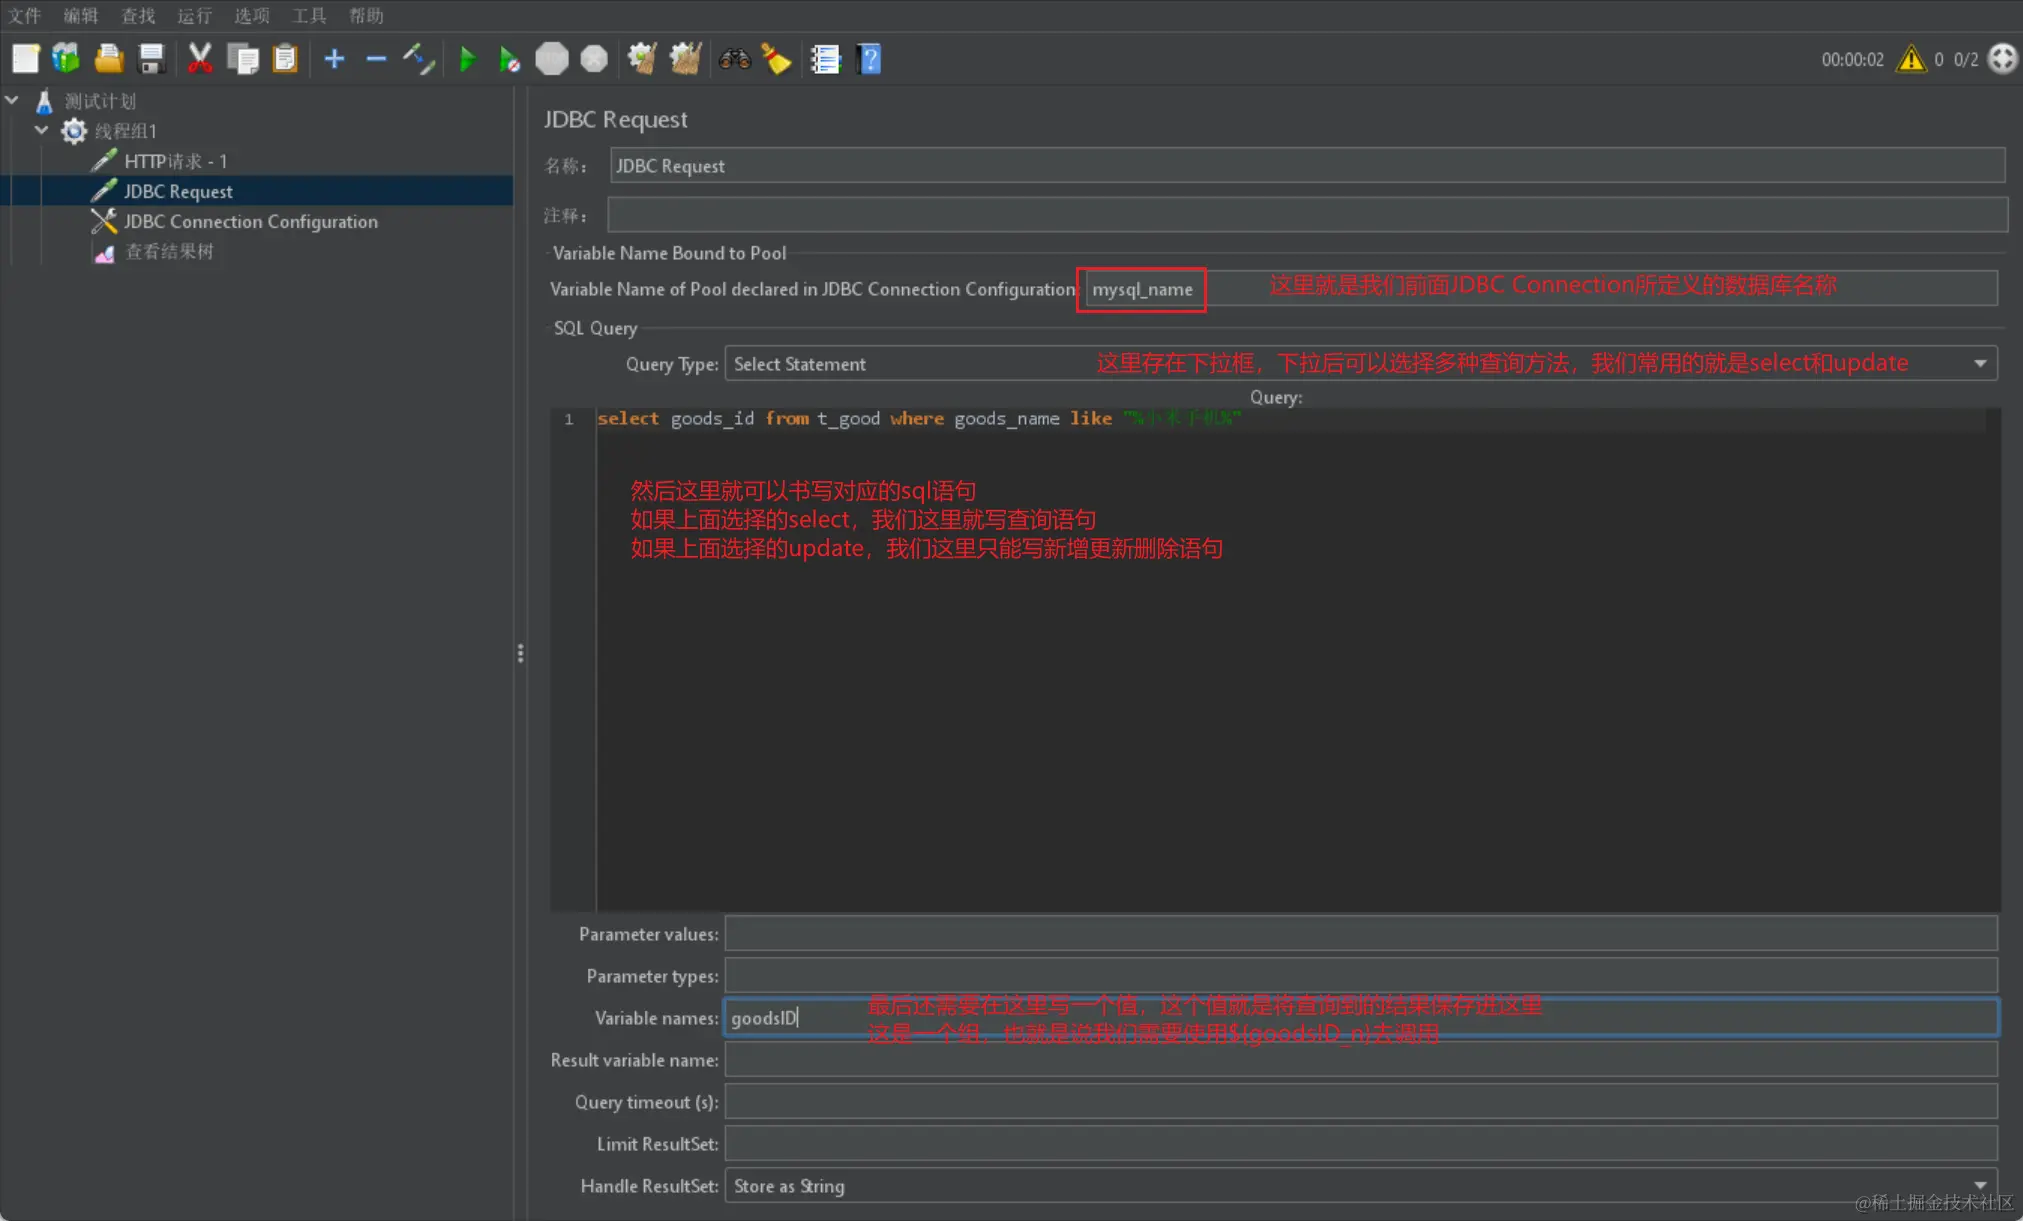This screenshot has width=2023, height=1221.
Task: Toggle expand with the arrows toolbar icon
Action: point(419,59)
